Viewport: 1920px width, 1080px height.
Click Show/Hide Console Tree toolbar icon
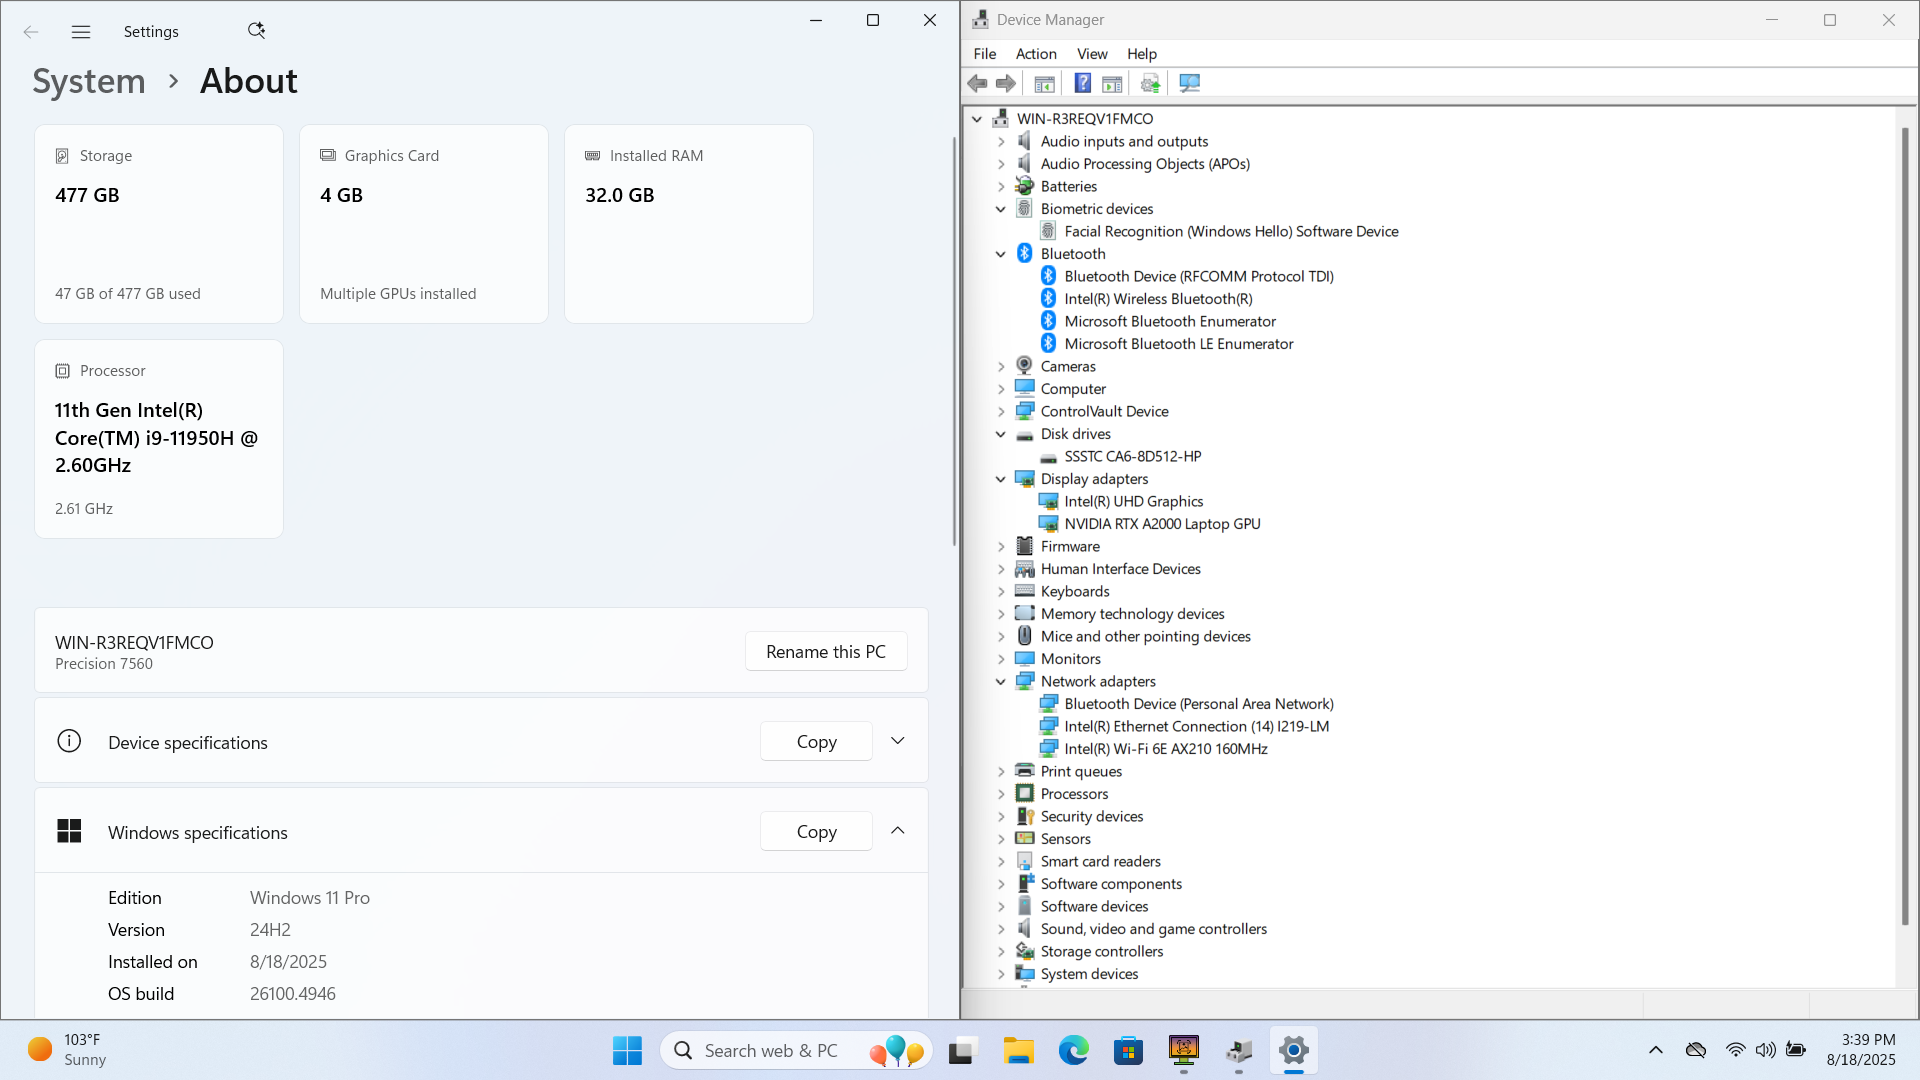pos(1044,84)
